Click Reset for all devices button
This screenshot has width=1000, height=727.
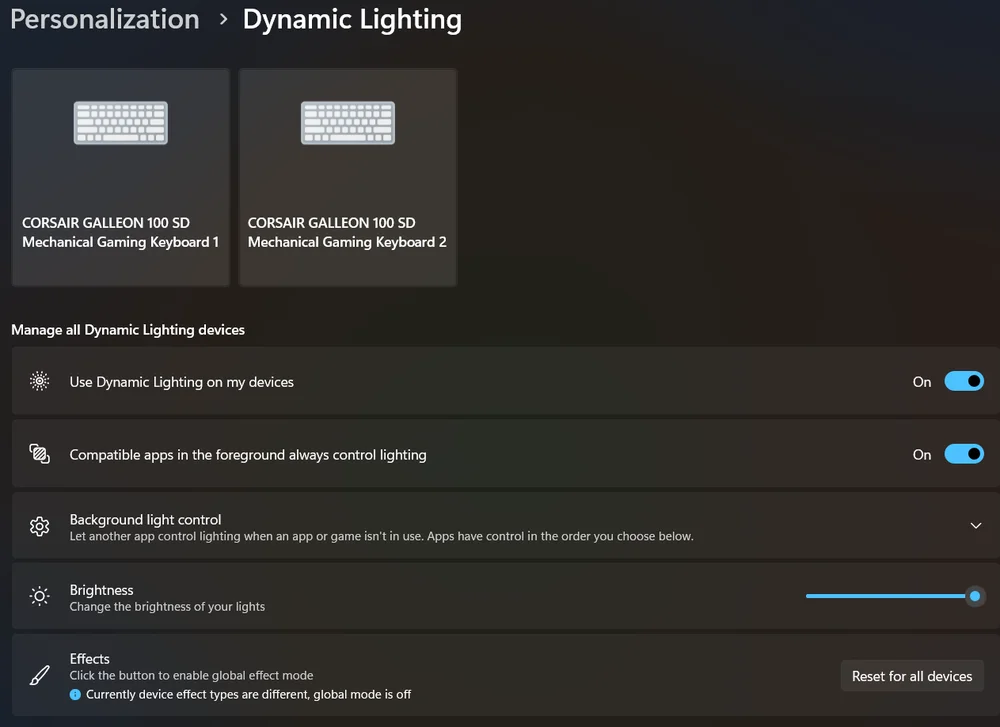point(912,676)
